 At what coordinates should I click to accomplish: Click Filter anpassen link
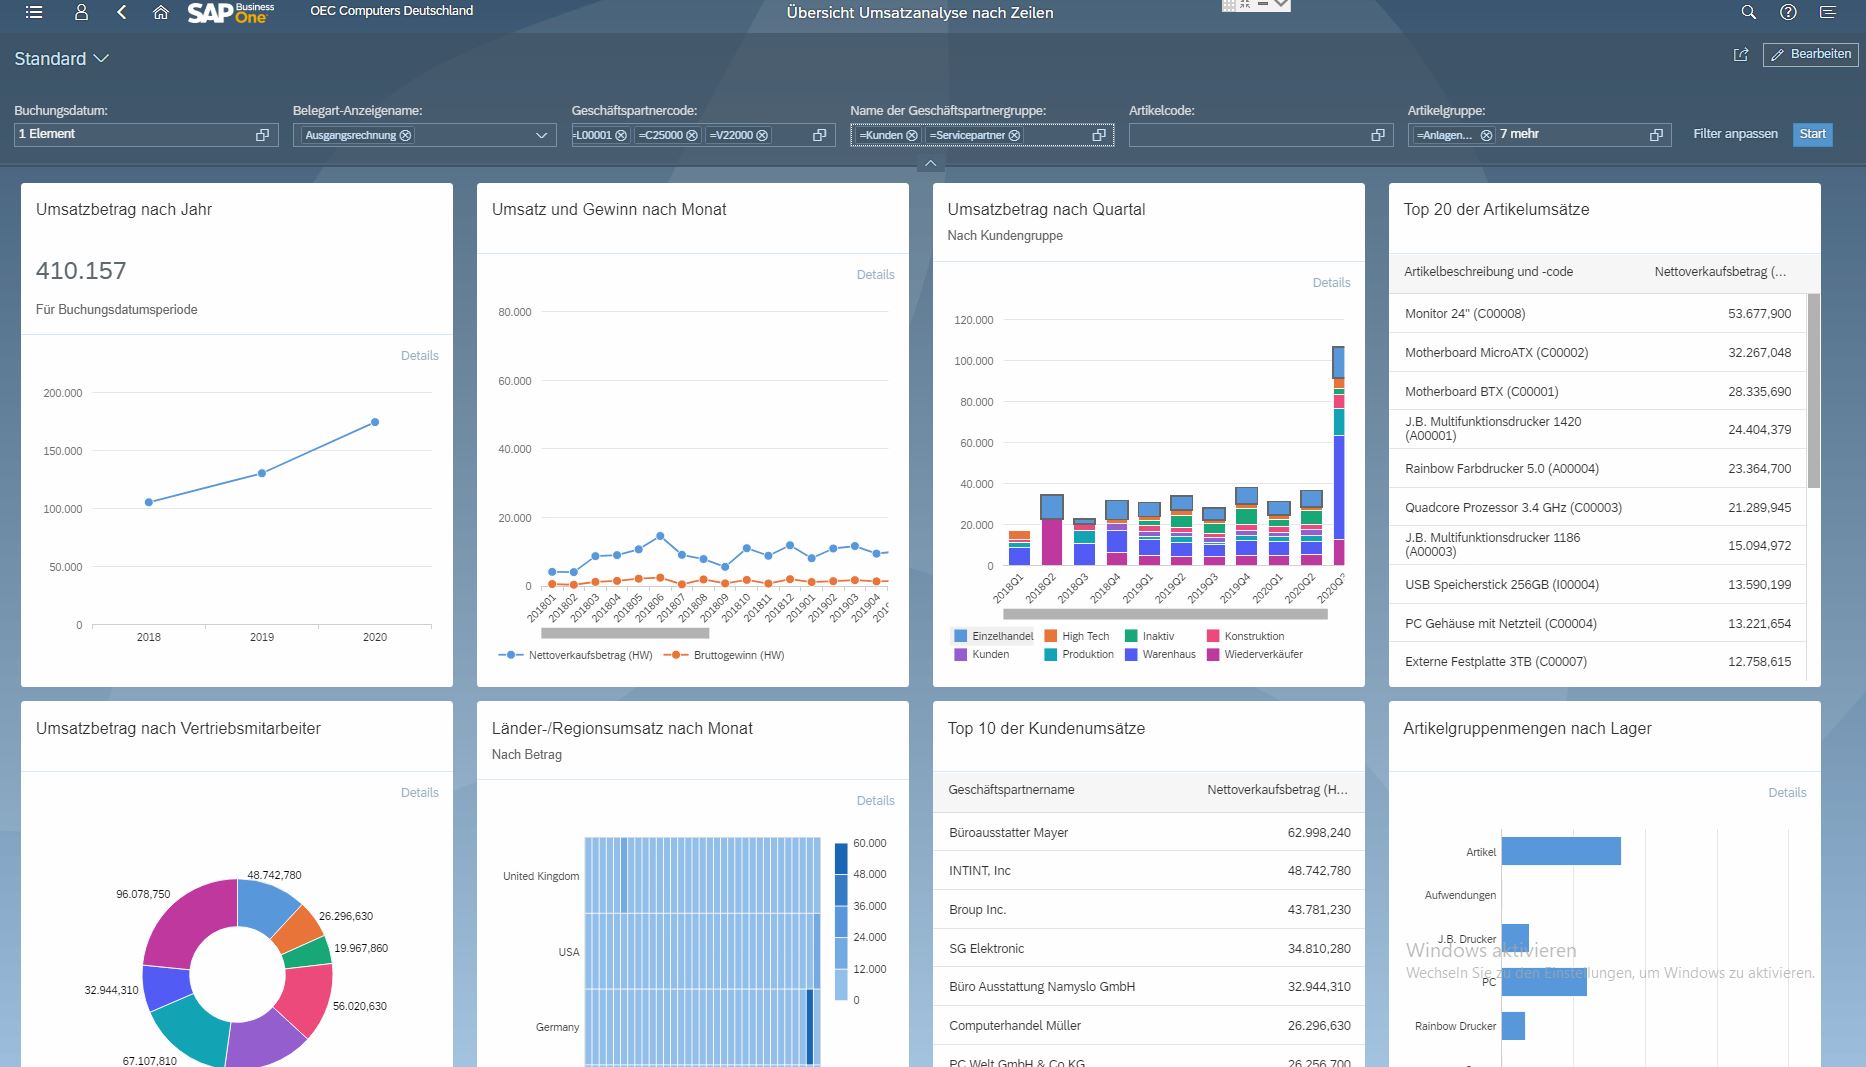[1735, 134]
